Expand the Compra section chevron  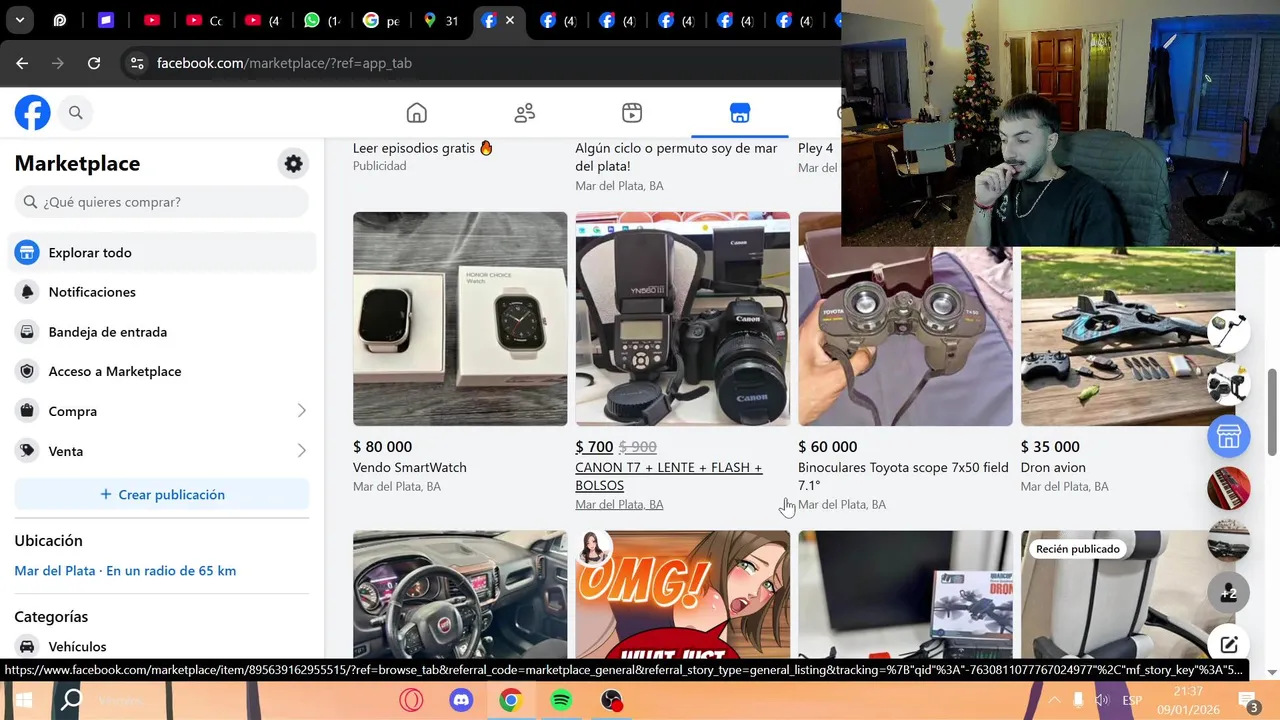coord(301,411)
